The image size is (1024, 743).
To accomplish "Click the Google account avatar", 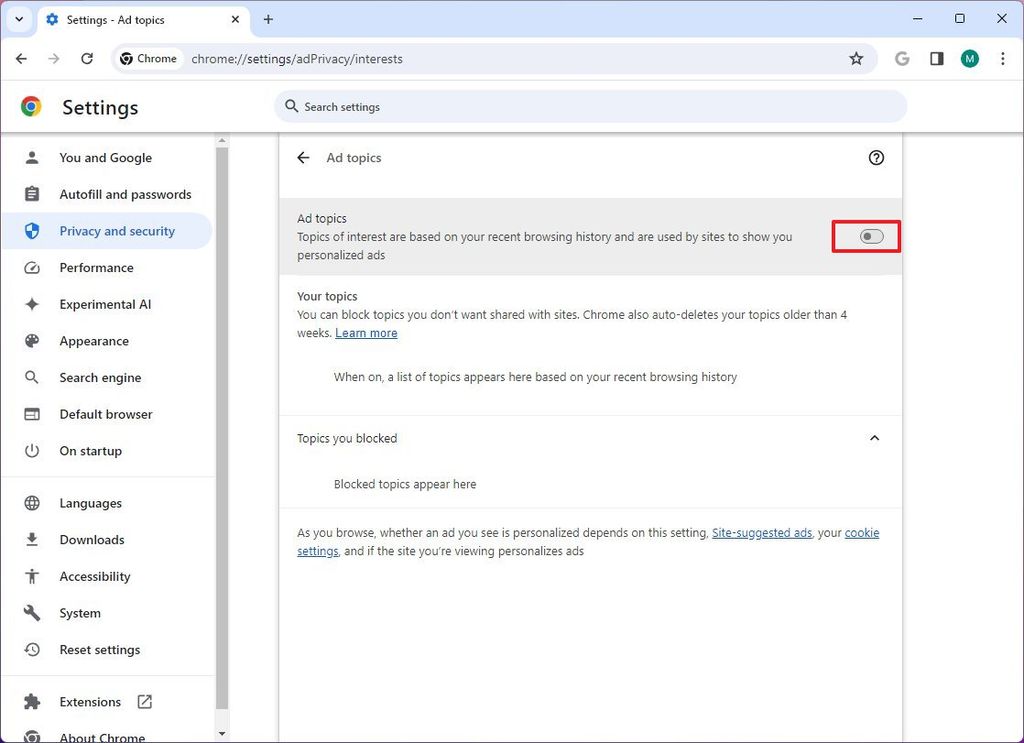I will 969,58.
